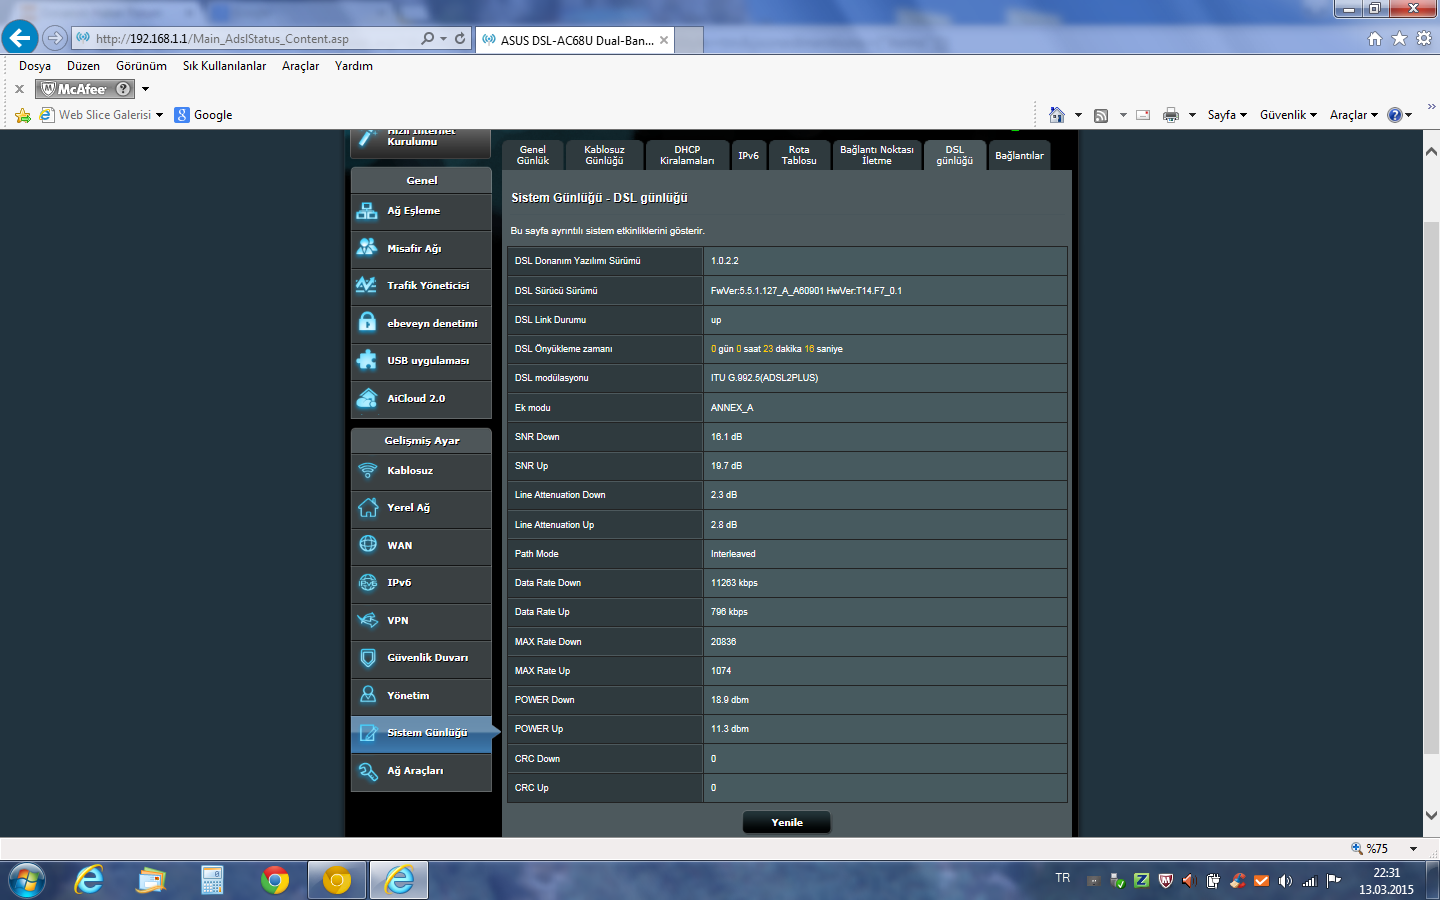This screenshot has width=1440, height=900.
Task: Open ebeveyn denetimi lock icon
Action: click(x=367, y=323)
